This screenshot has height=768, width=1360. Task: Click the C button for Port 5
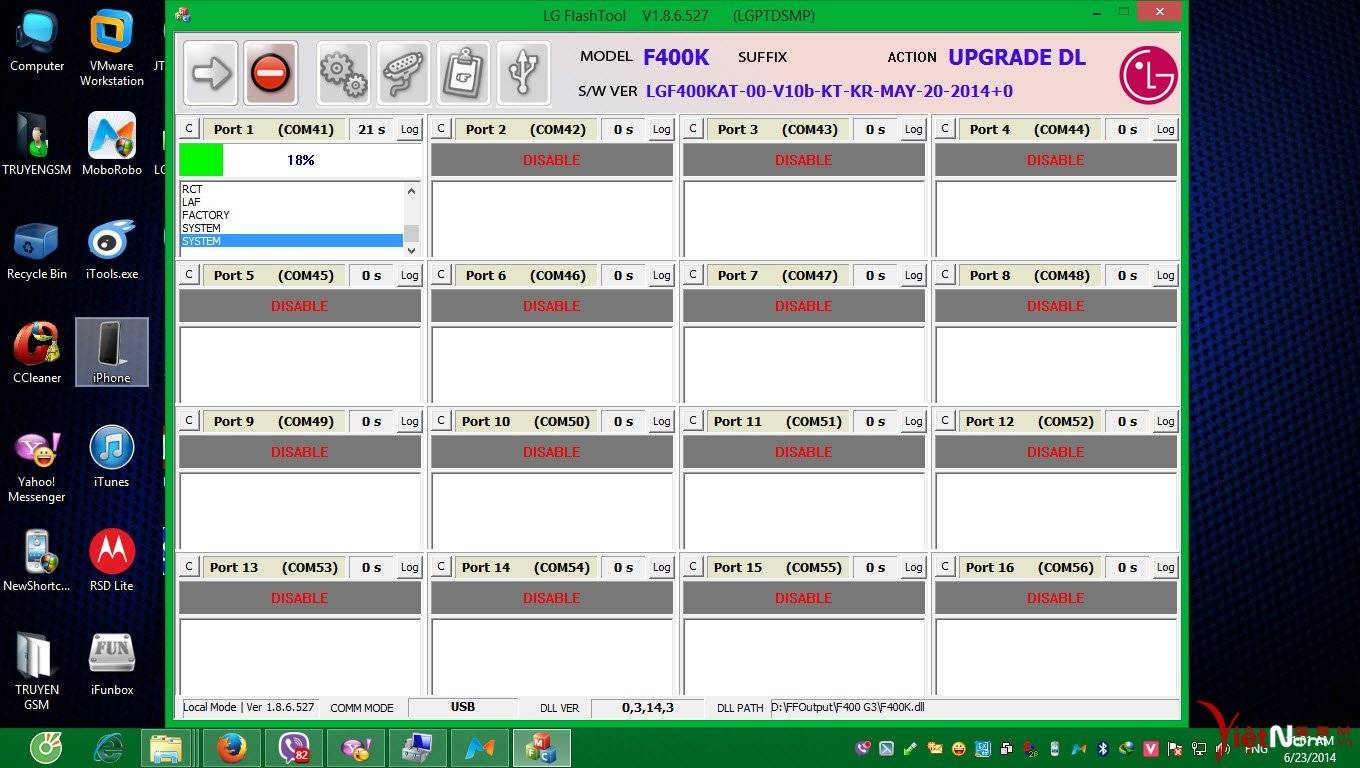(x=189, y=275)
